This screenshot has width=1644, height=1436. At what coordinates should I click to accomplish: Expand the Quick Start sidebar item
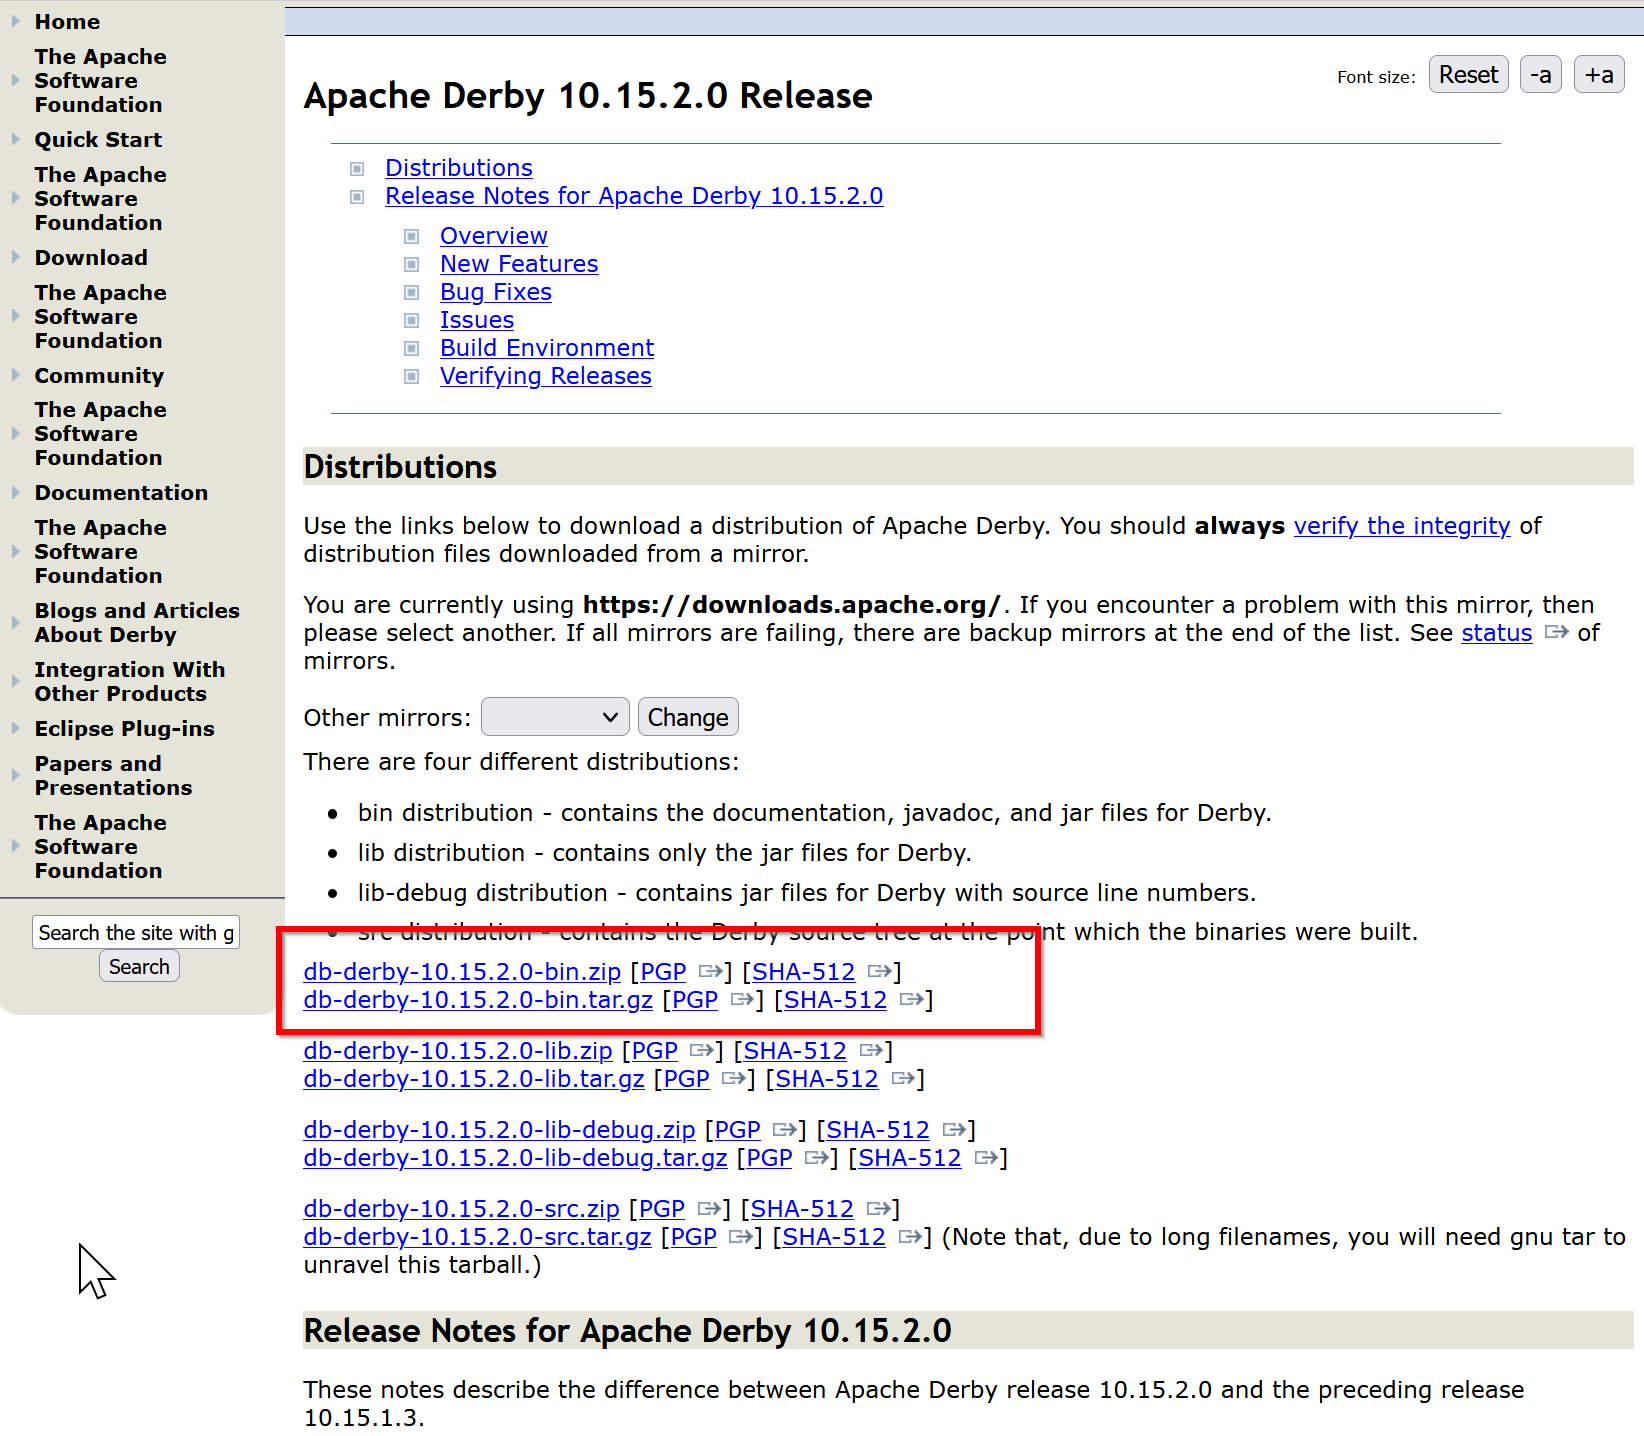click(15, 139)
